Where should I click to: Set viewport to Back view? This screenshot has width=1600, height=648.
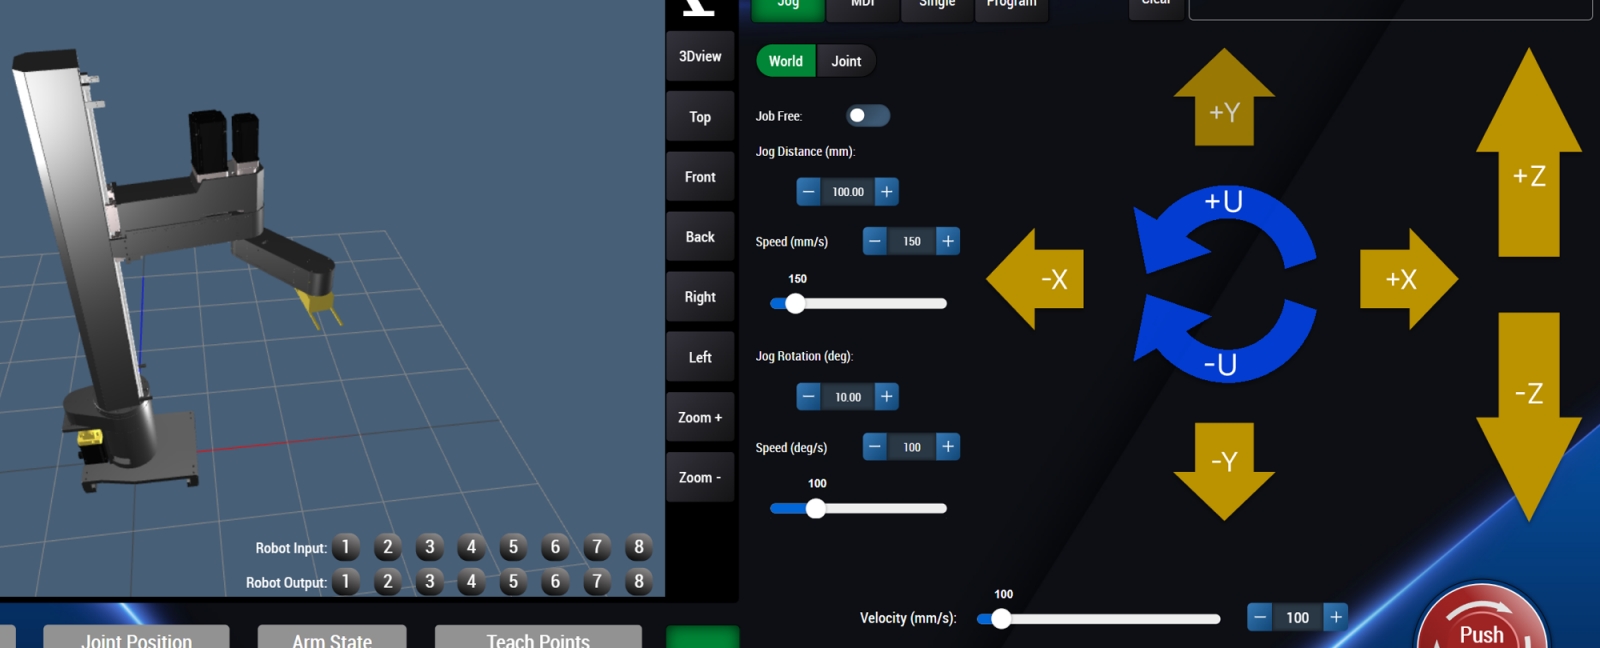(700, 237)
